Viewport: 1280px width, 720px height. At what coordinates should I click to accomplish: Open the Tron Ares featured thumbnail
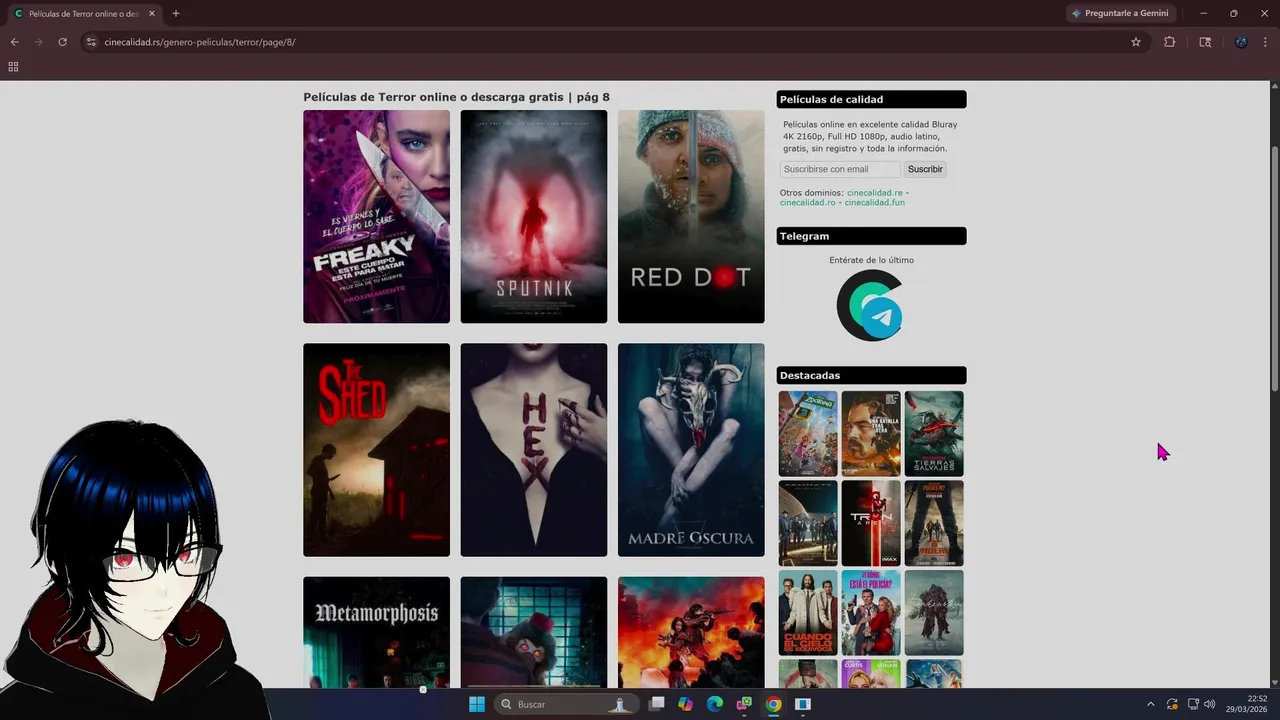point(871,523)
